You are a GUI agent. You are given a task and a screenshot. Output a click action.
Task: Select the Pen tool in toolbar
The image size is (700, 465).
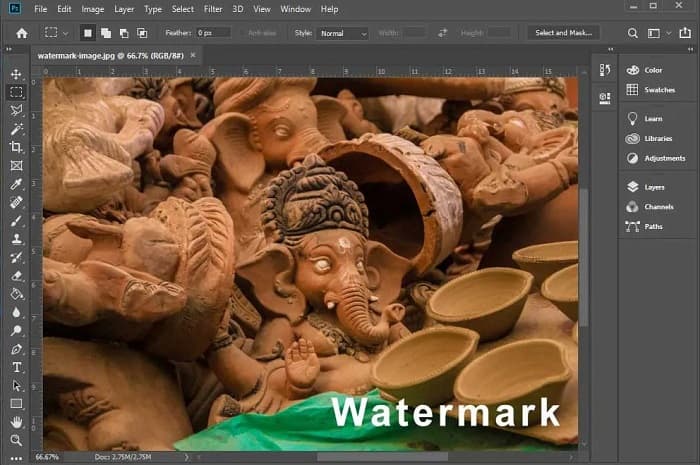pos(16,349)
